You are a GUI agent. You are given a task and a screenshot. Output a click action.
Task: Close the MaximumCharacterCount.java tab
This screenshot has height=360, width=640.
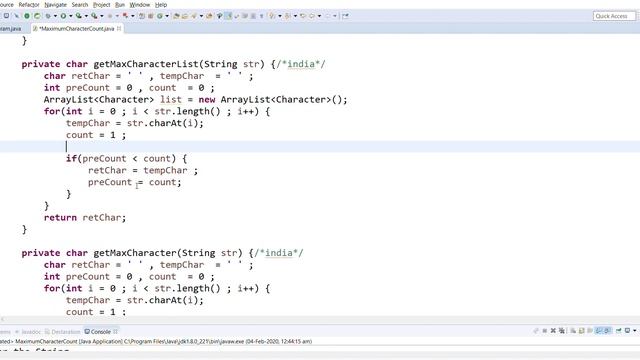click(x=119, y=29)
